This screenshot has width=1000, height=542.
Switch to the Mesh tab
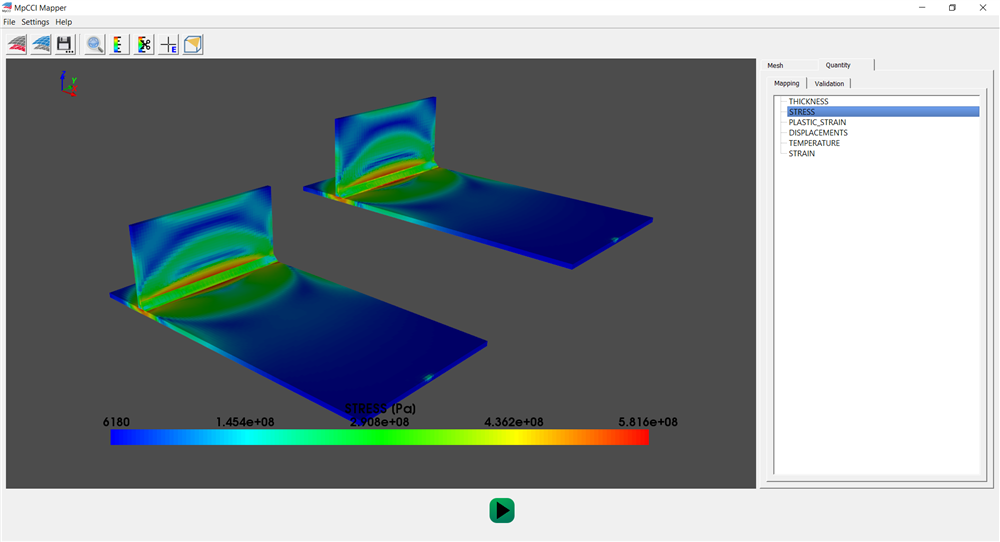(776, 65)
